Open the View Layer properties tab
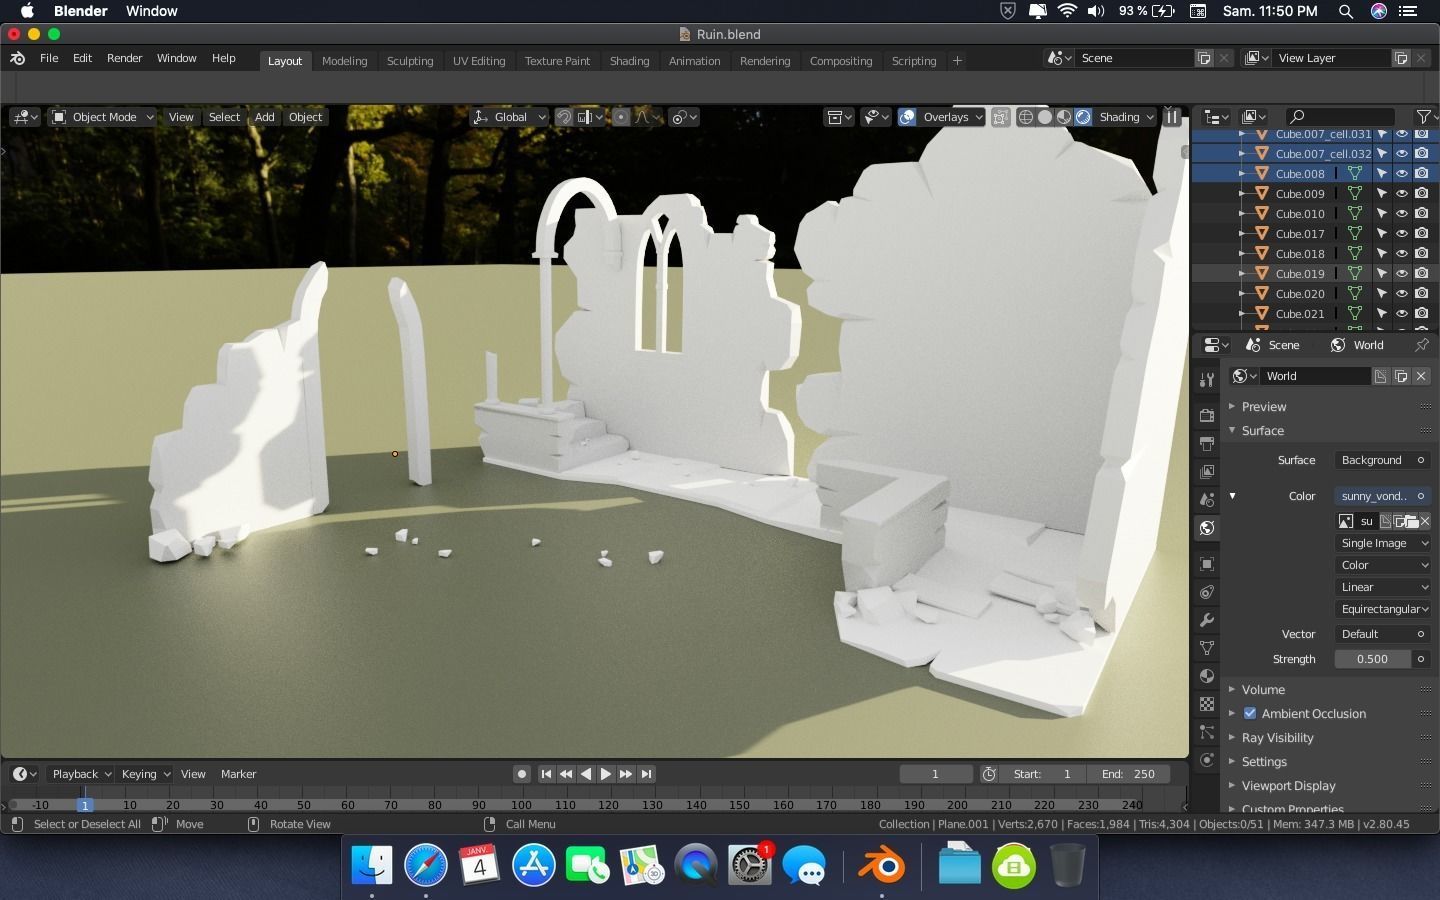The image size is (1440, 900). (x=1207, y=471)
